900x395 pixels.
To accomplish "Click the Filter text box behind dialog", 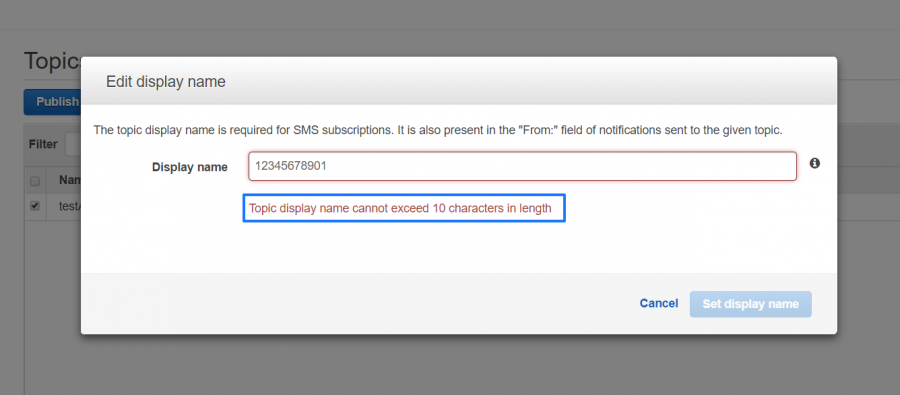I will tap(73, 144).
